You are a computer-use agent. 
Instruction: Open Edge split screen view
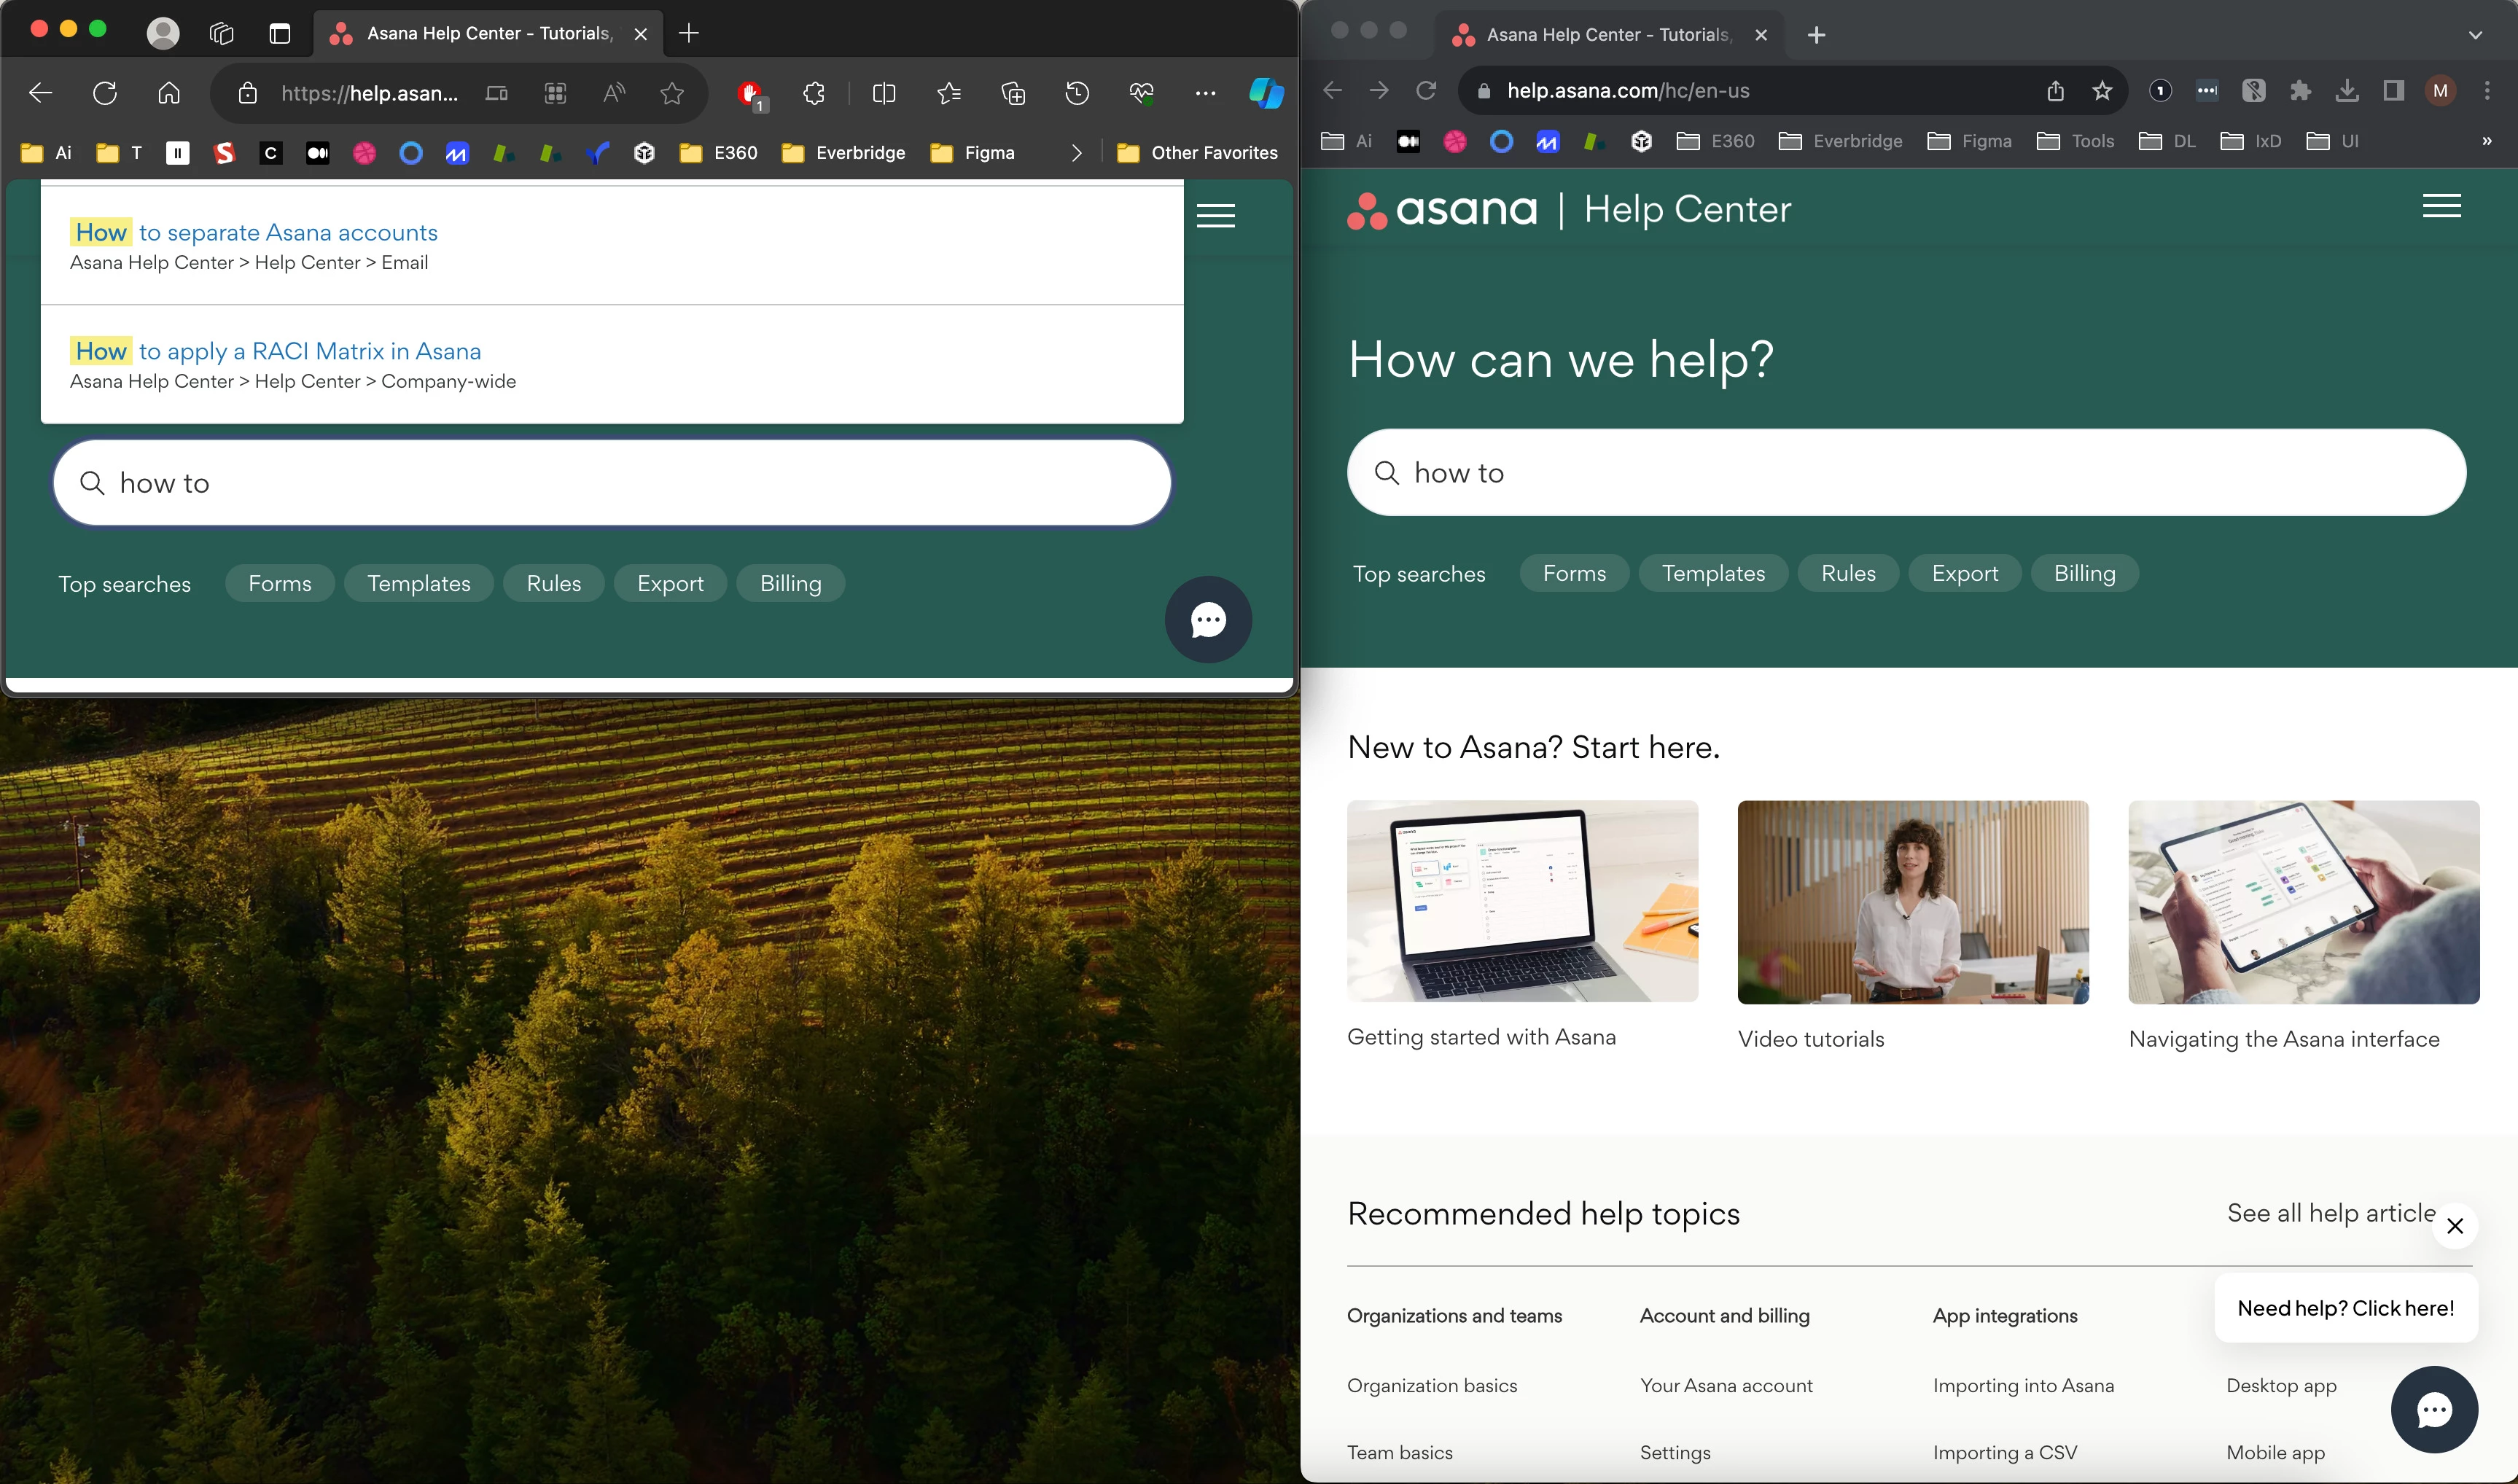(x=884, y=93)
